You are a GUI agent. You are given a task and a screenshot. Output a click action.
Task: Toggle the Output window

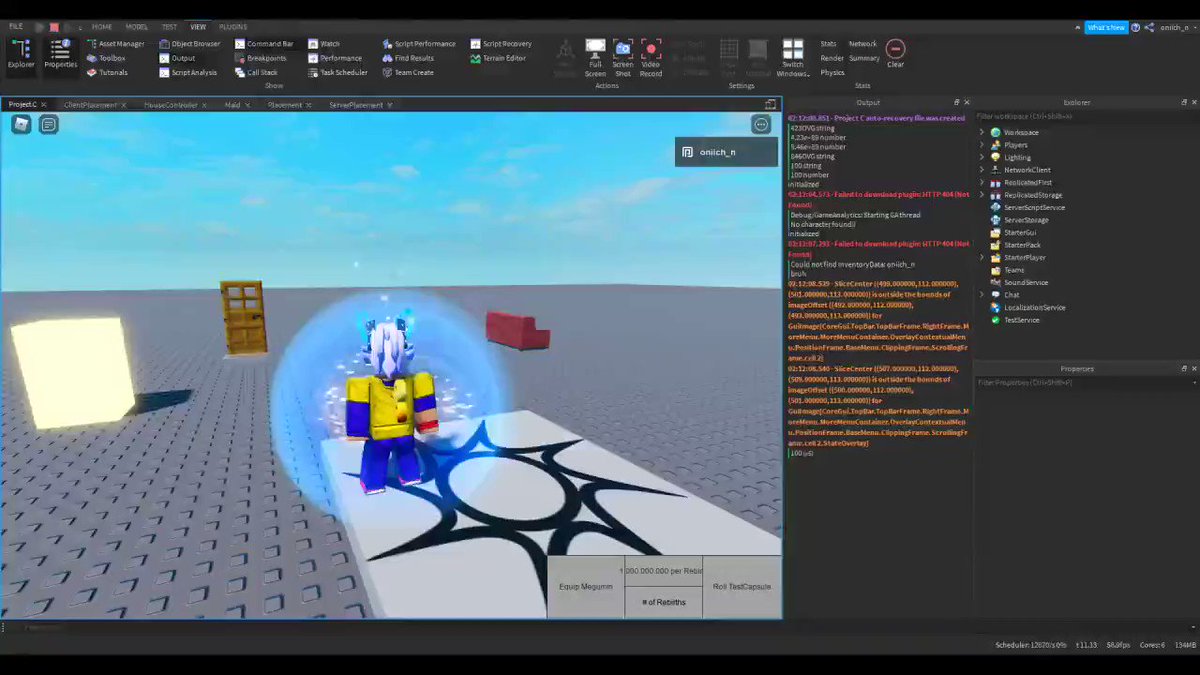click(x=177, y=58)
